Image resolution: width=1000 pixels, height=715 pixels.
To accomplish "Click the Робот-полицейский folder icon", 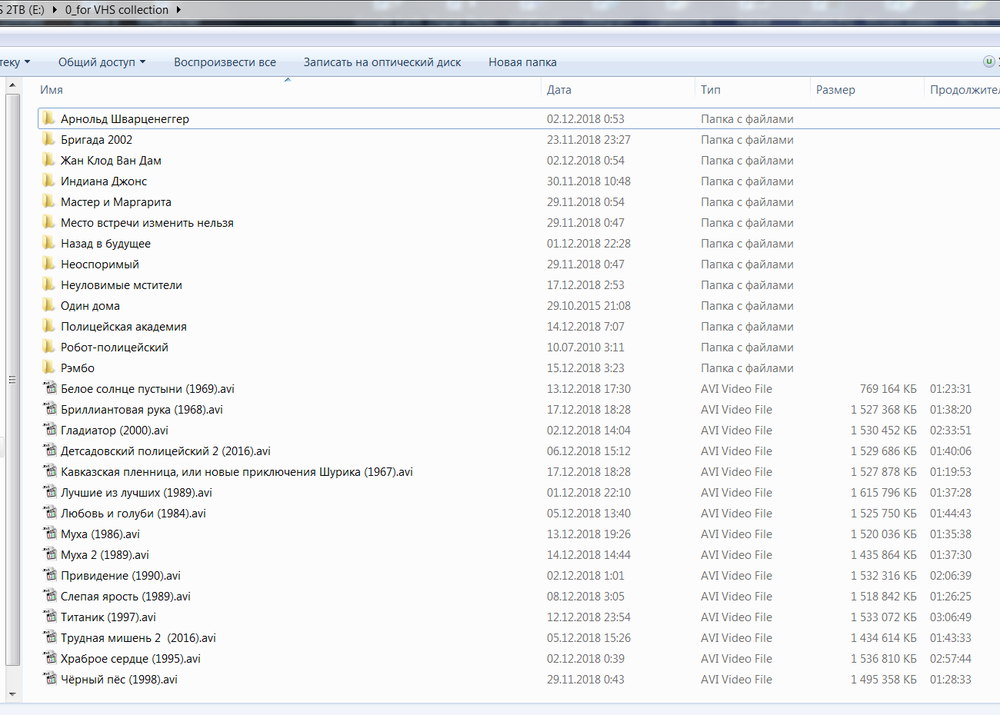I will tap(48, 347).
